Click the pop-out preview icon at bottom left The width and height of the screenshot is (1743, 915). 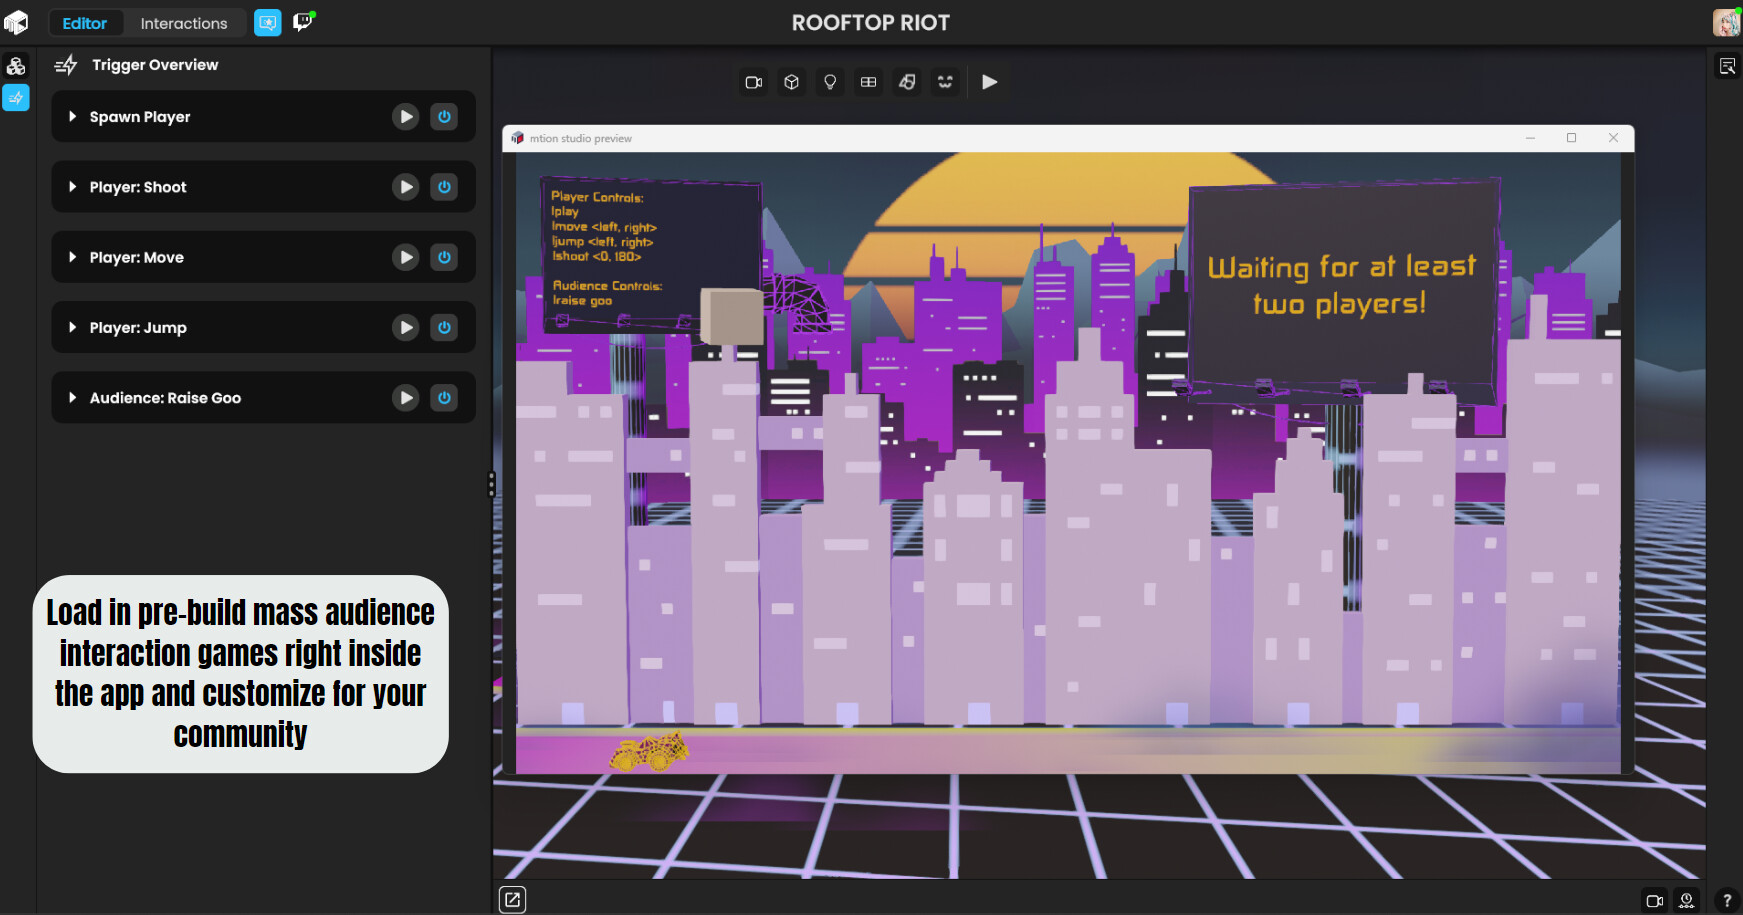point(512,899)
